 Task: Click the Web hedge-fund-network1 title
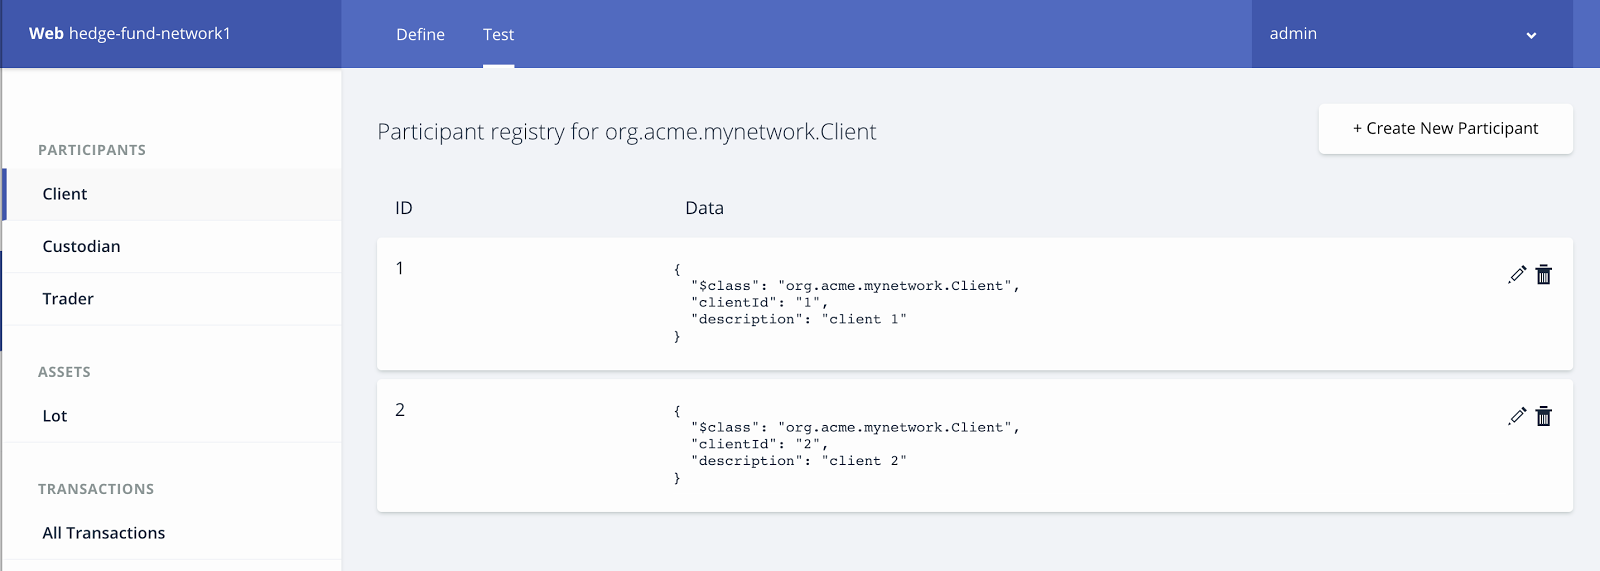click(x=130, y=33)
